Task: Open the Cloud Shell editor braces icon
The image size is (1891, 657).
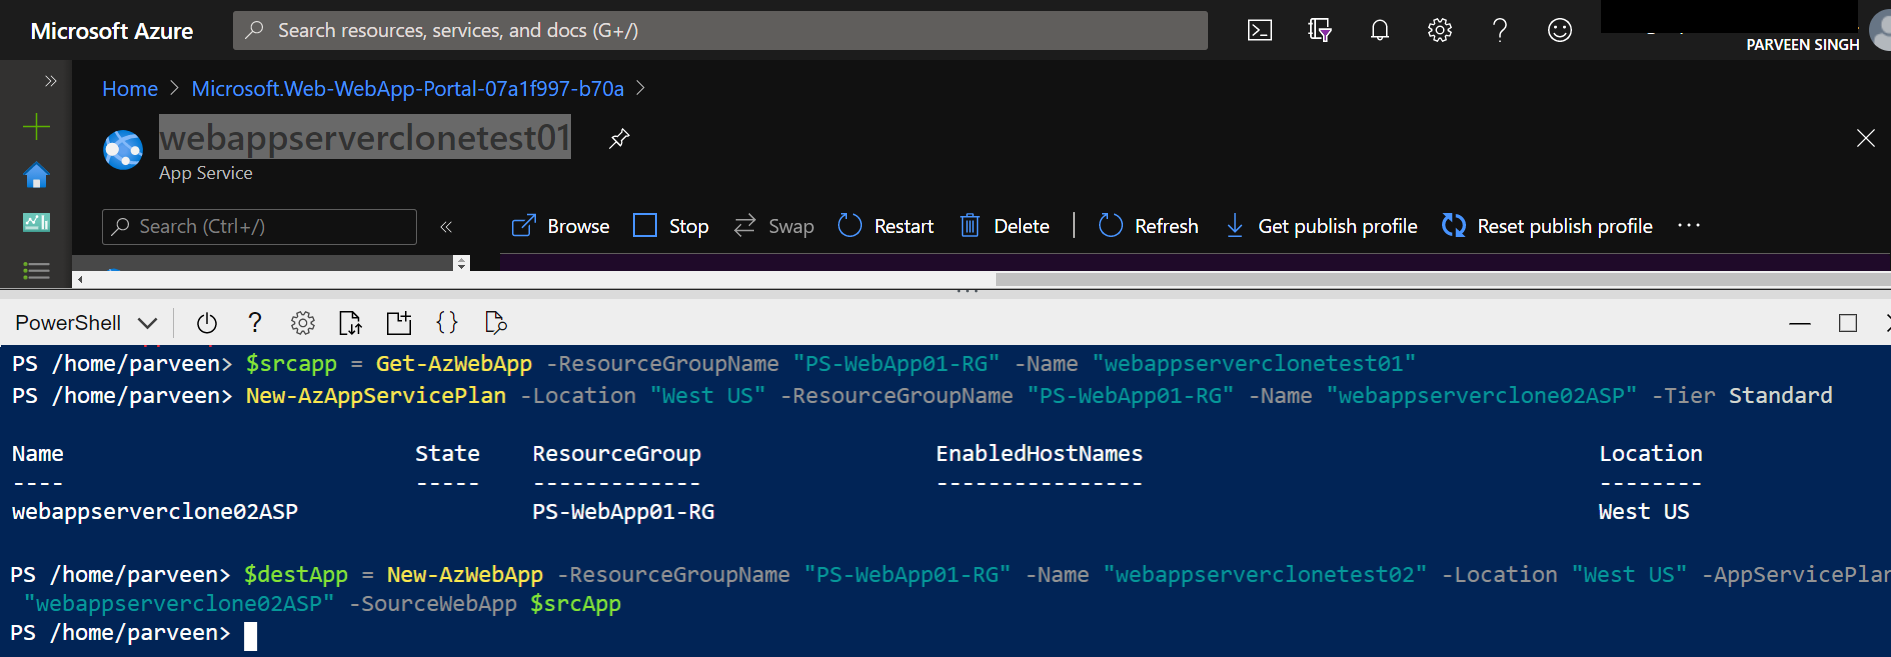Action: point(447,322)
